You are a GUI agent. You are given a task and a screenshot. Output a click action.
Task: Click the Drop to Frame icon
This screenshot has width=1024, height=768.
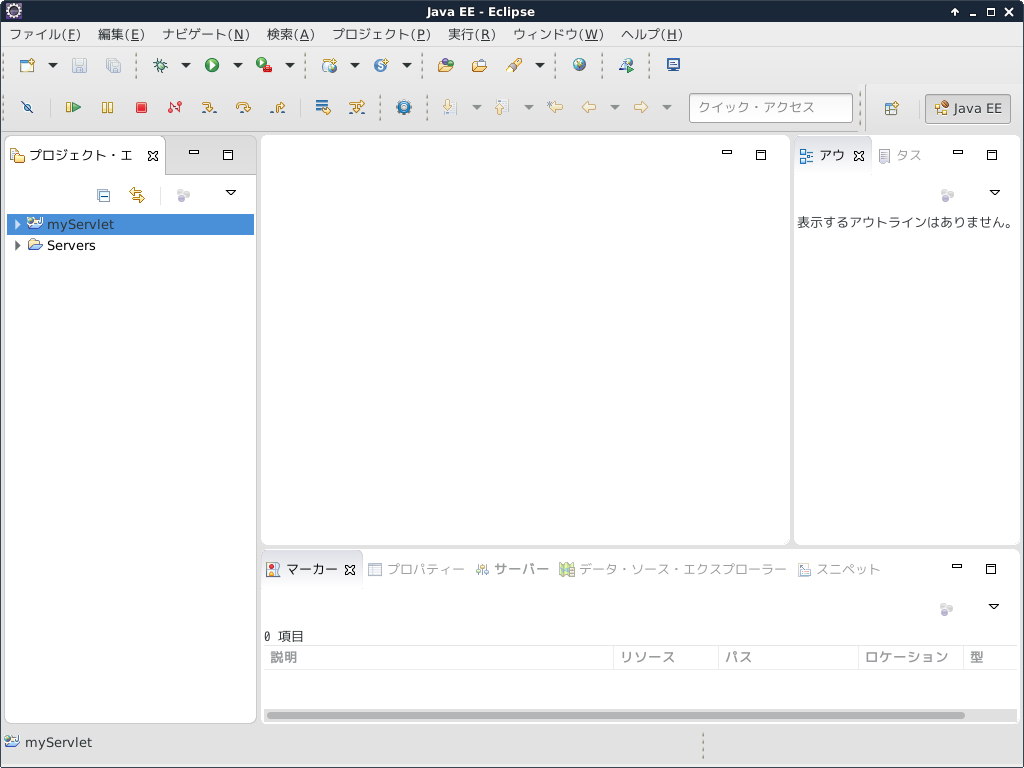pos(323,107)
